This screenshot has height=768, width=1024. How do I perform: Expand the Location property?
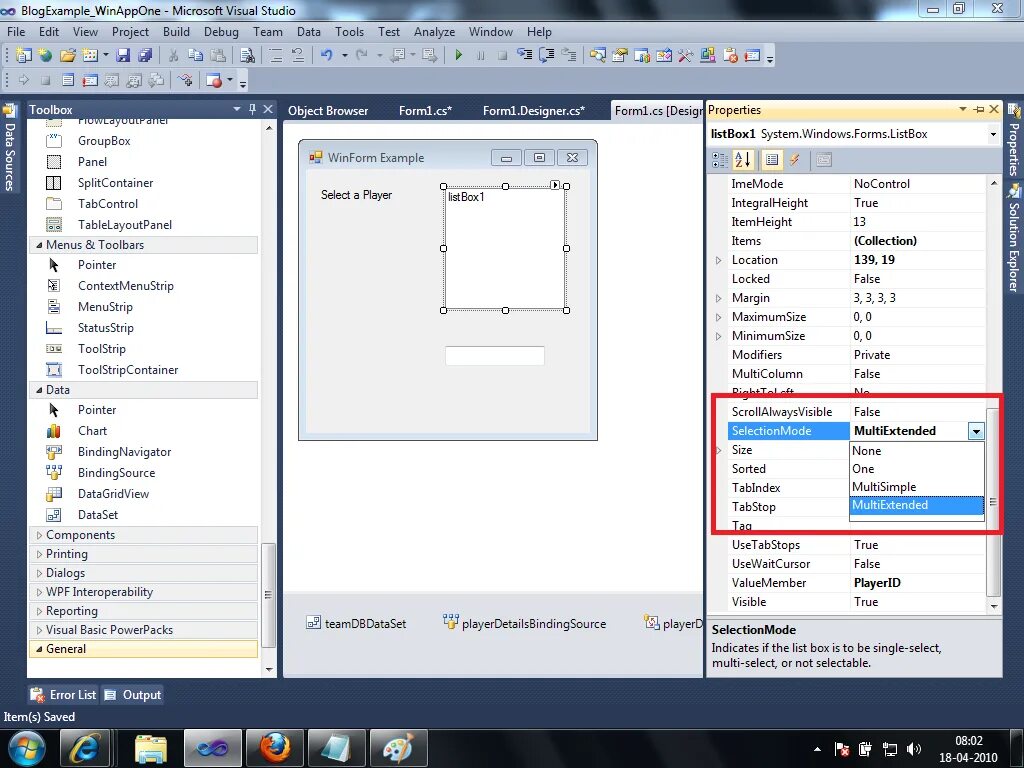click(x=718, y=260)
